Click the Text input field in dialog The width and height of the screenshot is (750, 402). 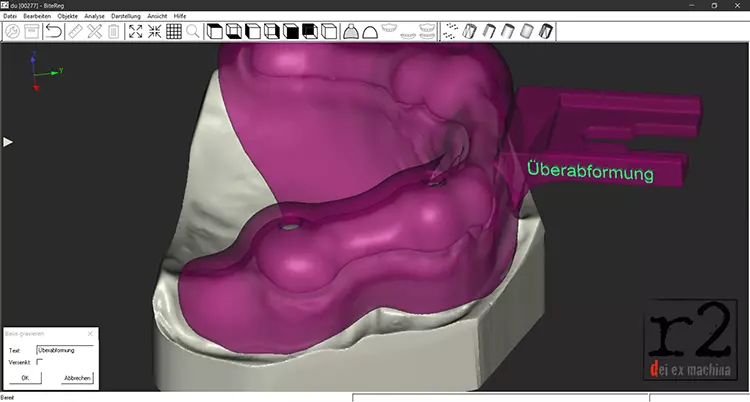click(x=64, y=350)
